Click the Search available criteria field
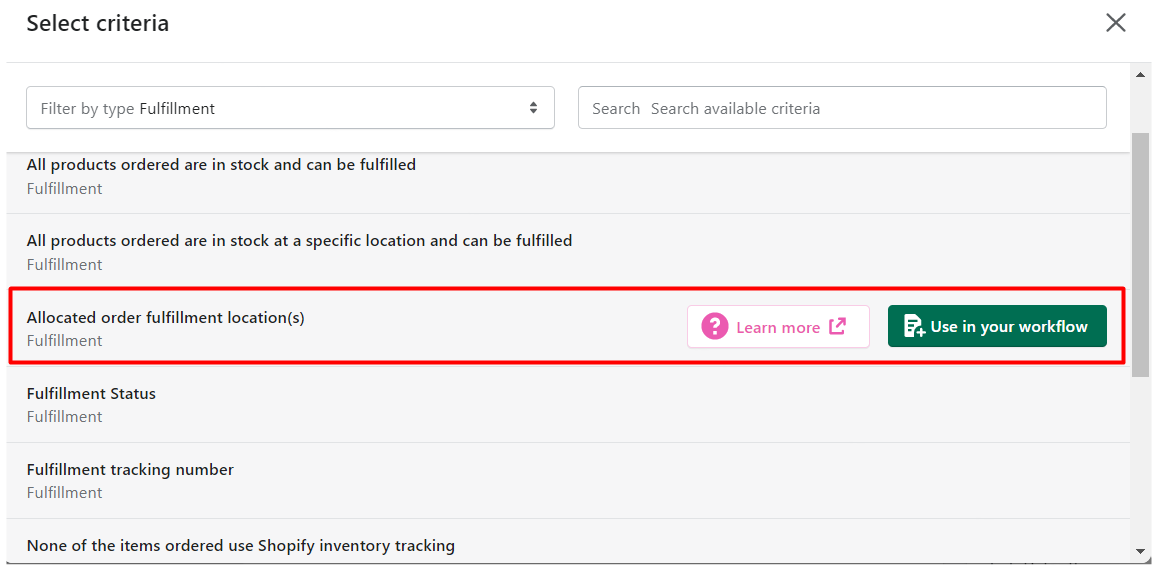Screen dimensions: 1154x569 click(842, 108)
